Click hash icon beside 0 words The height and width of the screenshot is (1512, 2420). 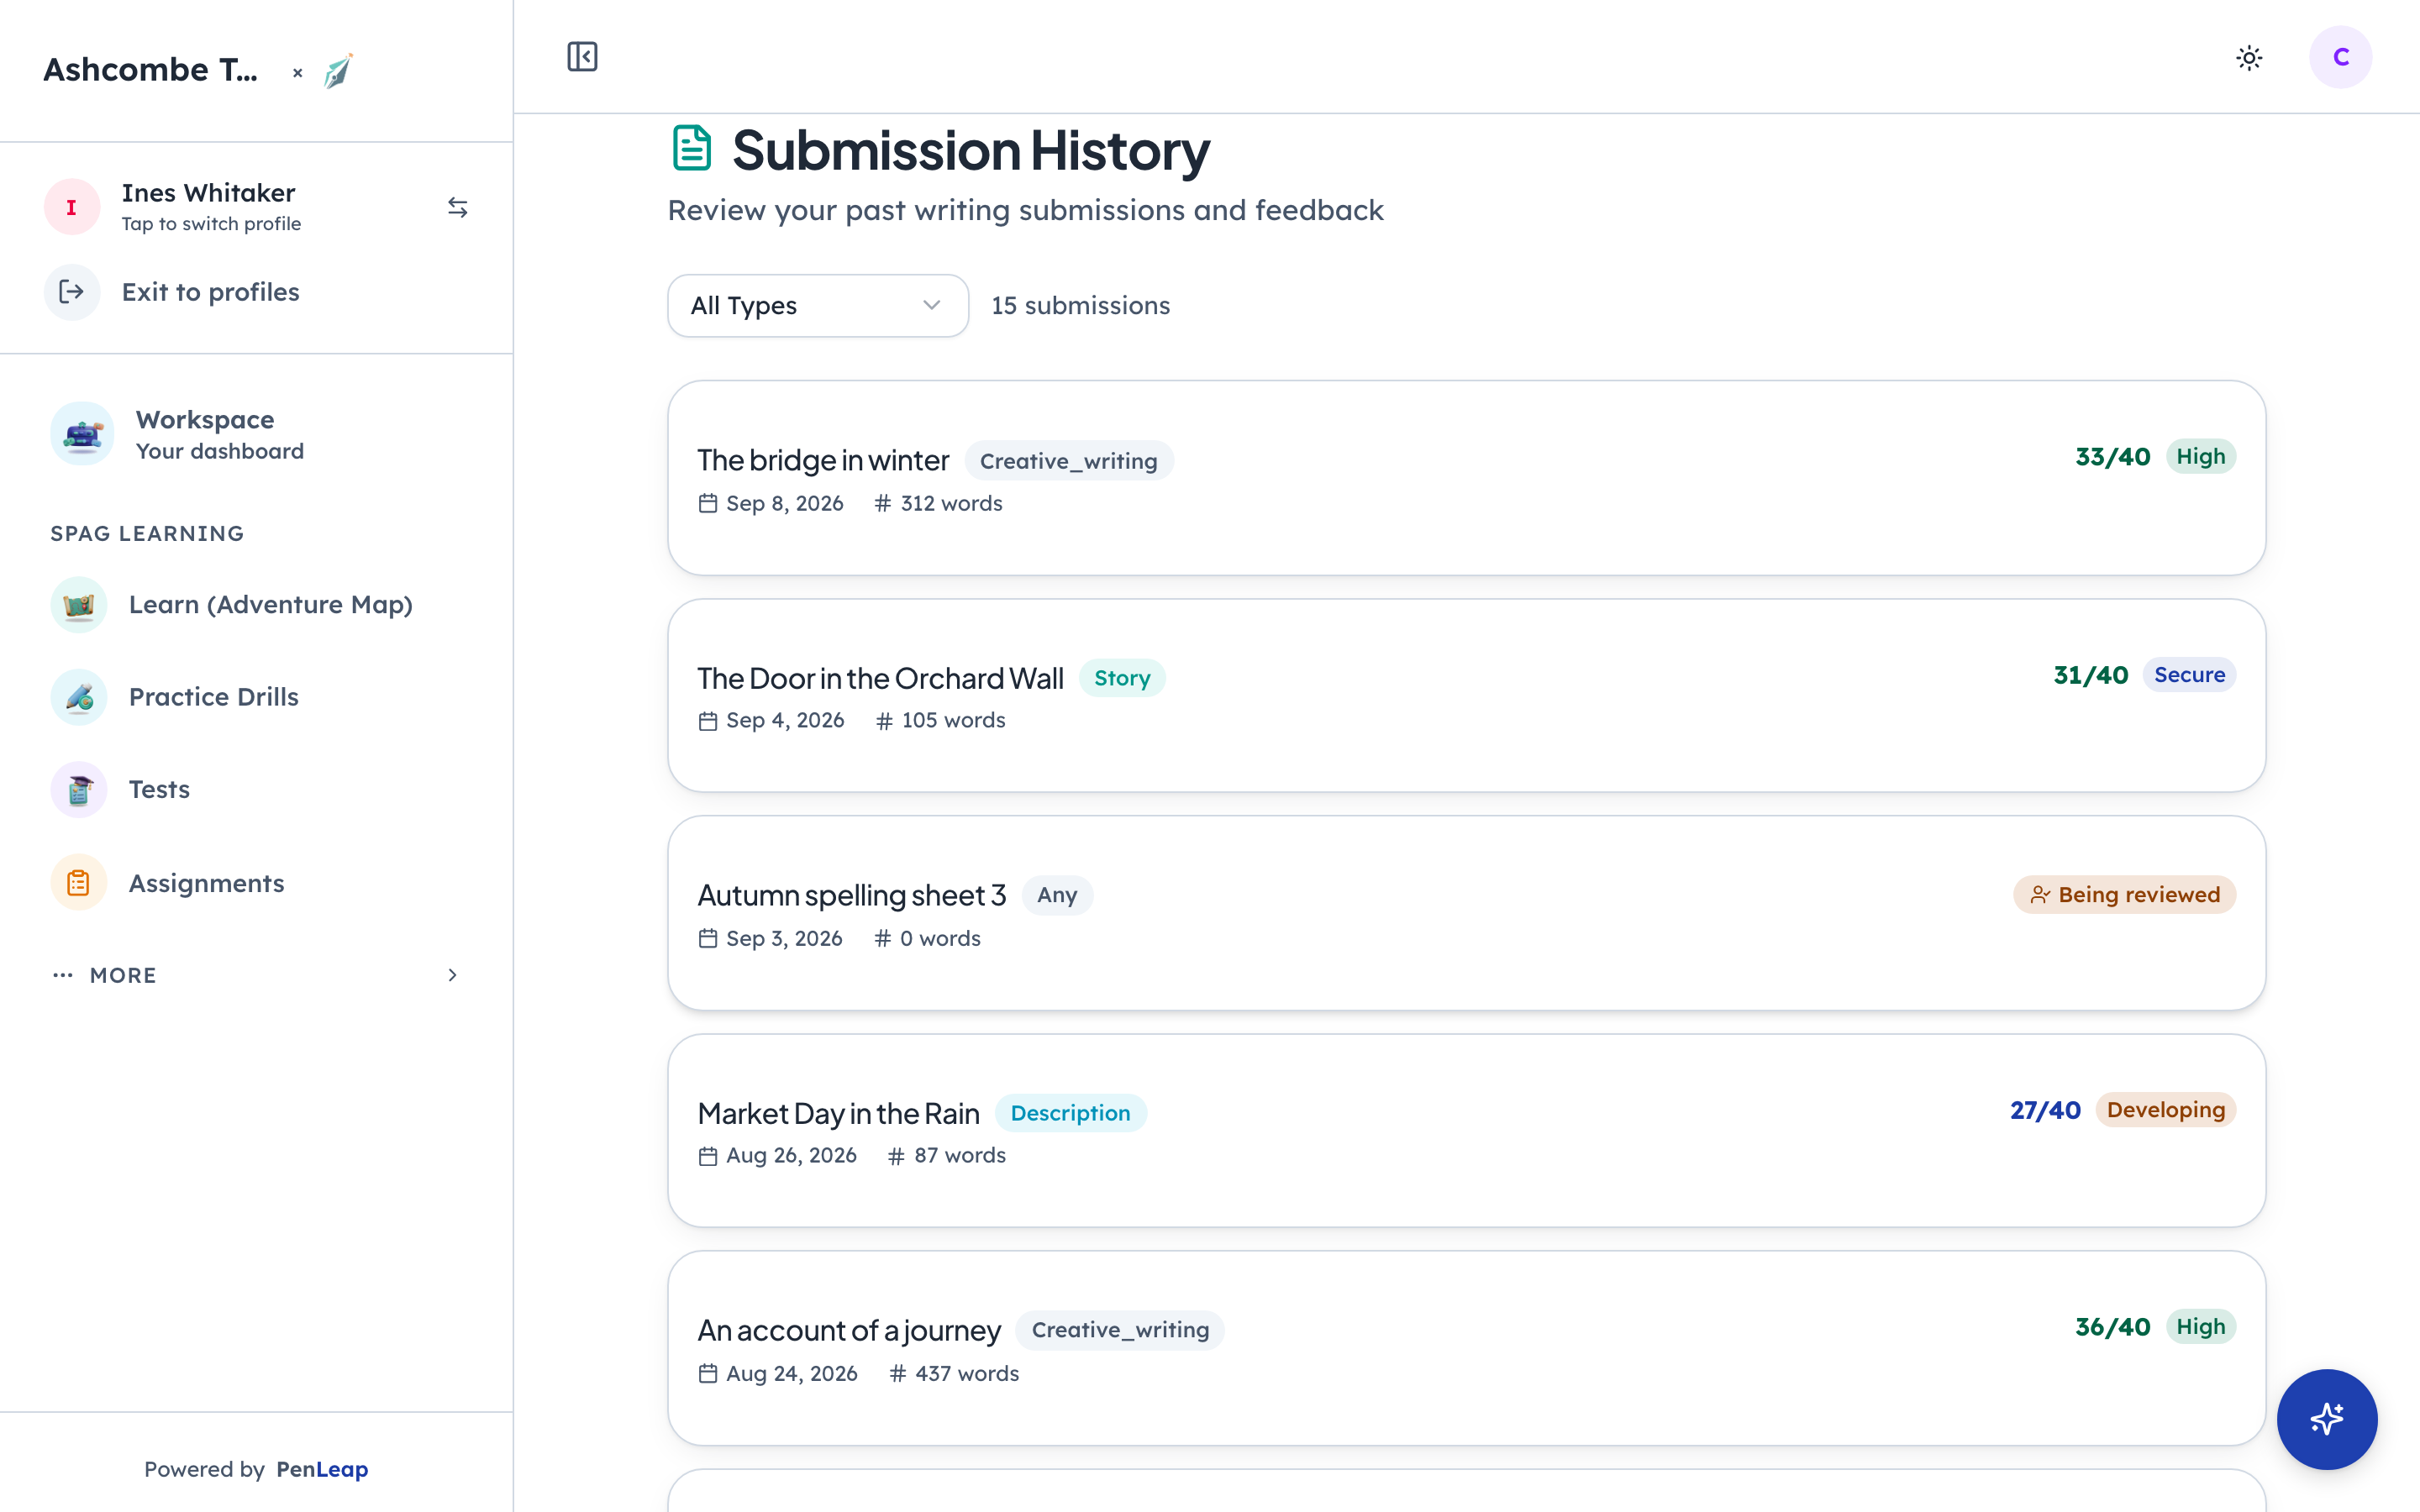coord(882,939)
